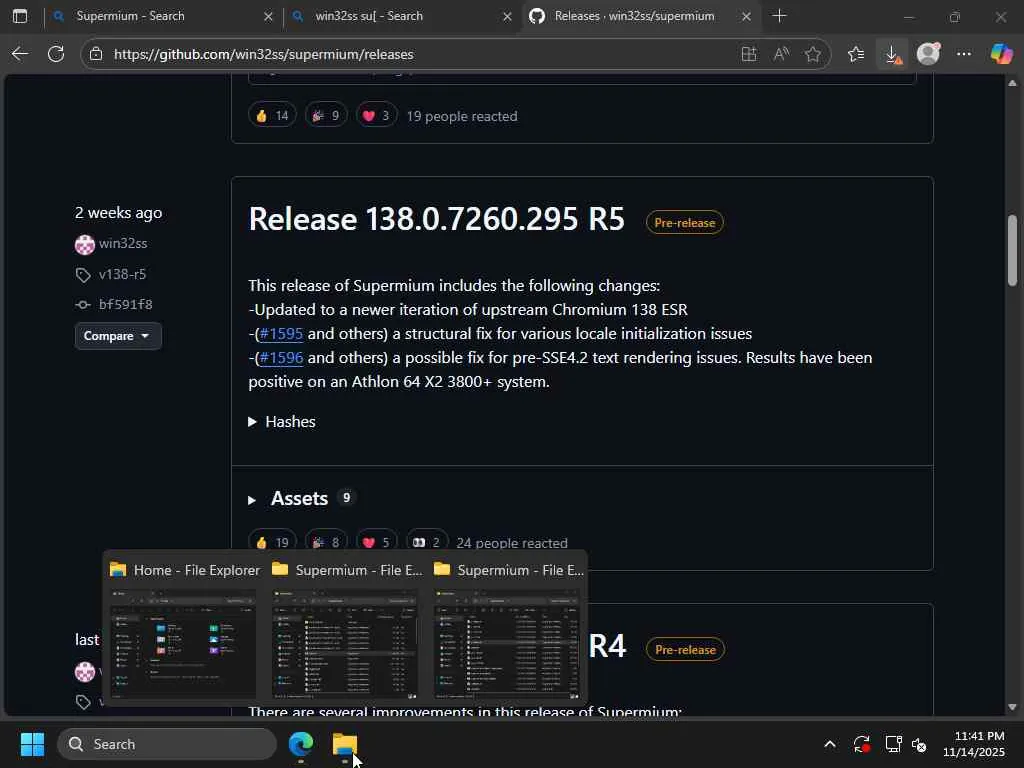Open the split screen icon in address bar
The image size is (1024, 768).
click(x=749, y=54)
